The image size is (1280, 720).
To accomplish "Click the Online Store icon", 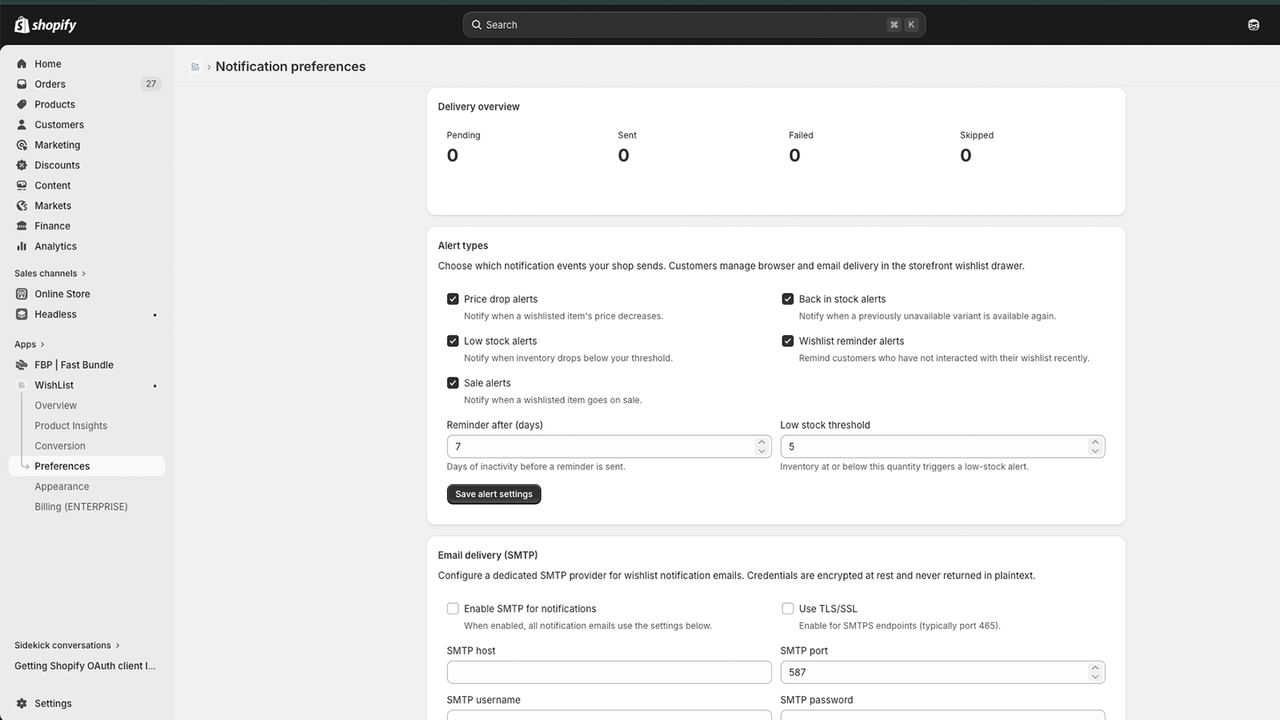I will click(22, 294).
